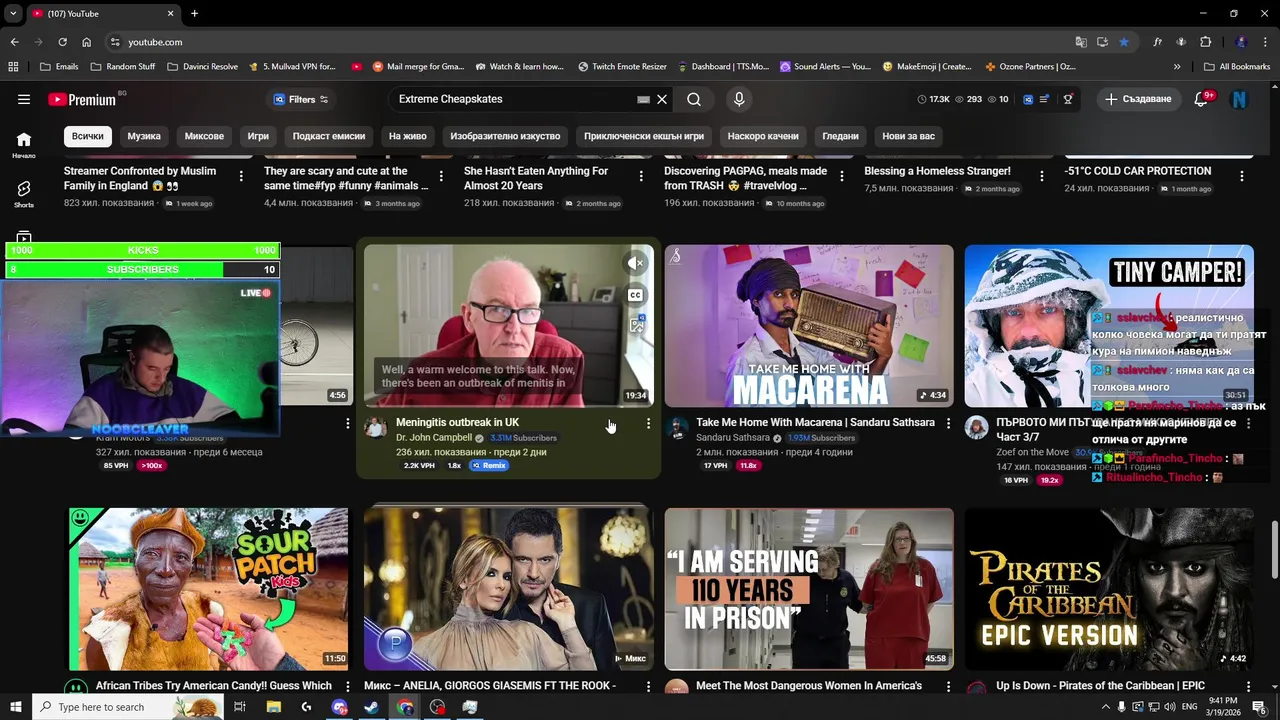Click the magnifier search button
Screen dimensions: 1280x720
(x=694, y=99)
